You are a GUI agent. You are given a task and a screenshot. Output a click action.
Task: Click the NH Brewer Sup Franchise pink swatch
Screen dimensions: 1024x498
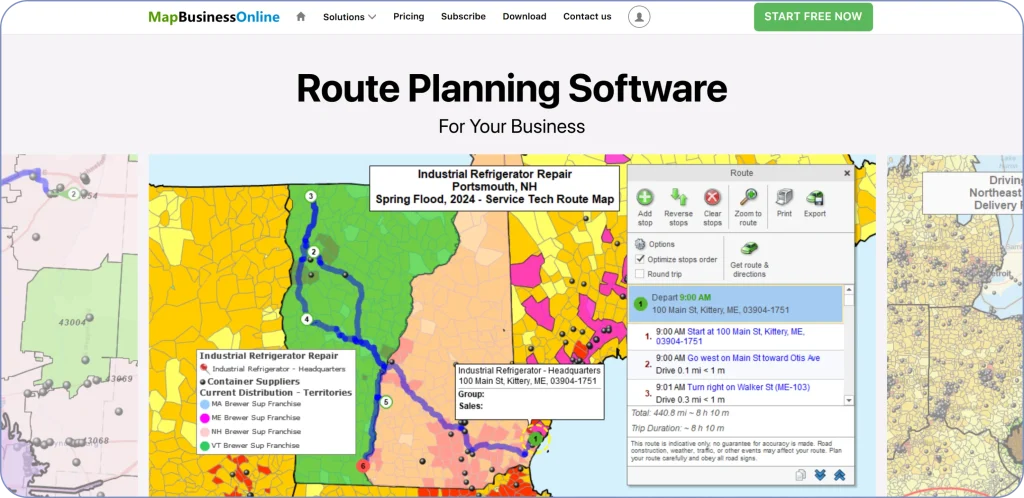[x=206, y=431]
